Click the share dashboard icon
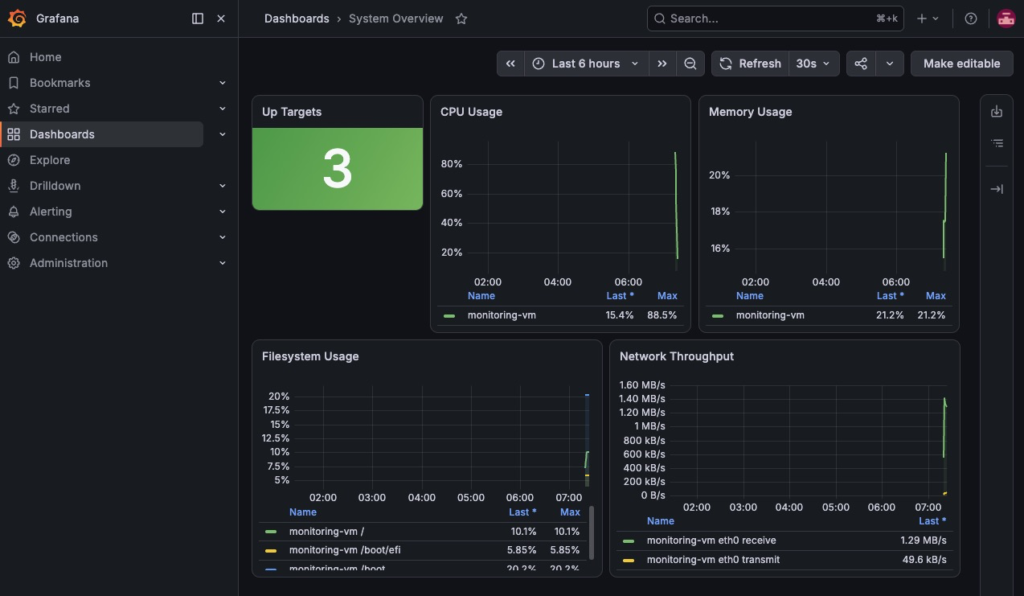Viewport: 1024px width, 596px height. point(861,63)
